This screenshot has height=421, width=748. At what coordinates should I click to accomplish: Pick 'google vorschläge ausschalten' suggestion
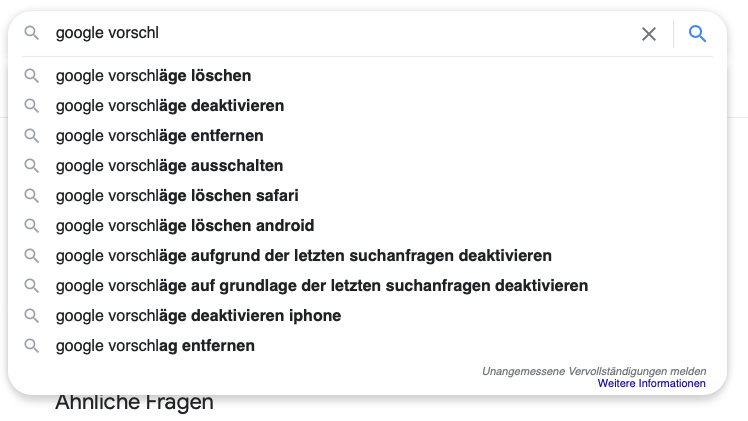click(367, 166)
